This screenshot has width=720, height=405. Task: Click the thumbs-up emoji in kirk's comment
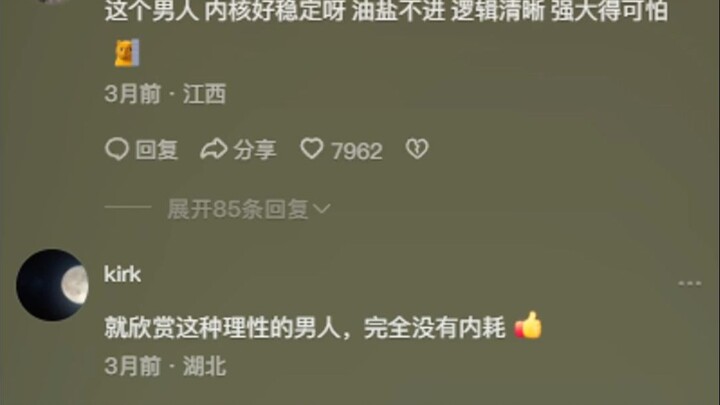pyautogui.click(x=528, y=326)
